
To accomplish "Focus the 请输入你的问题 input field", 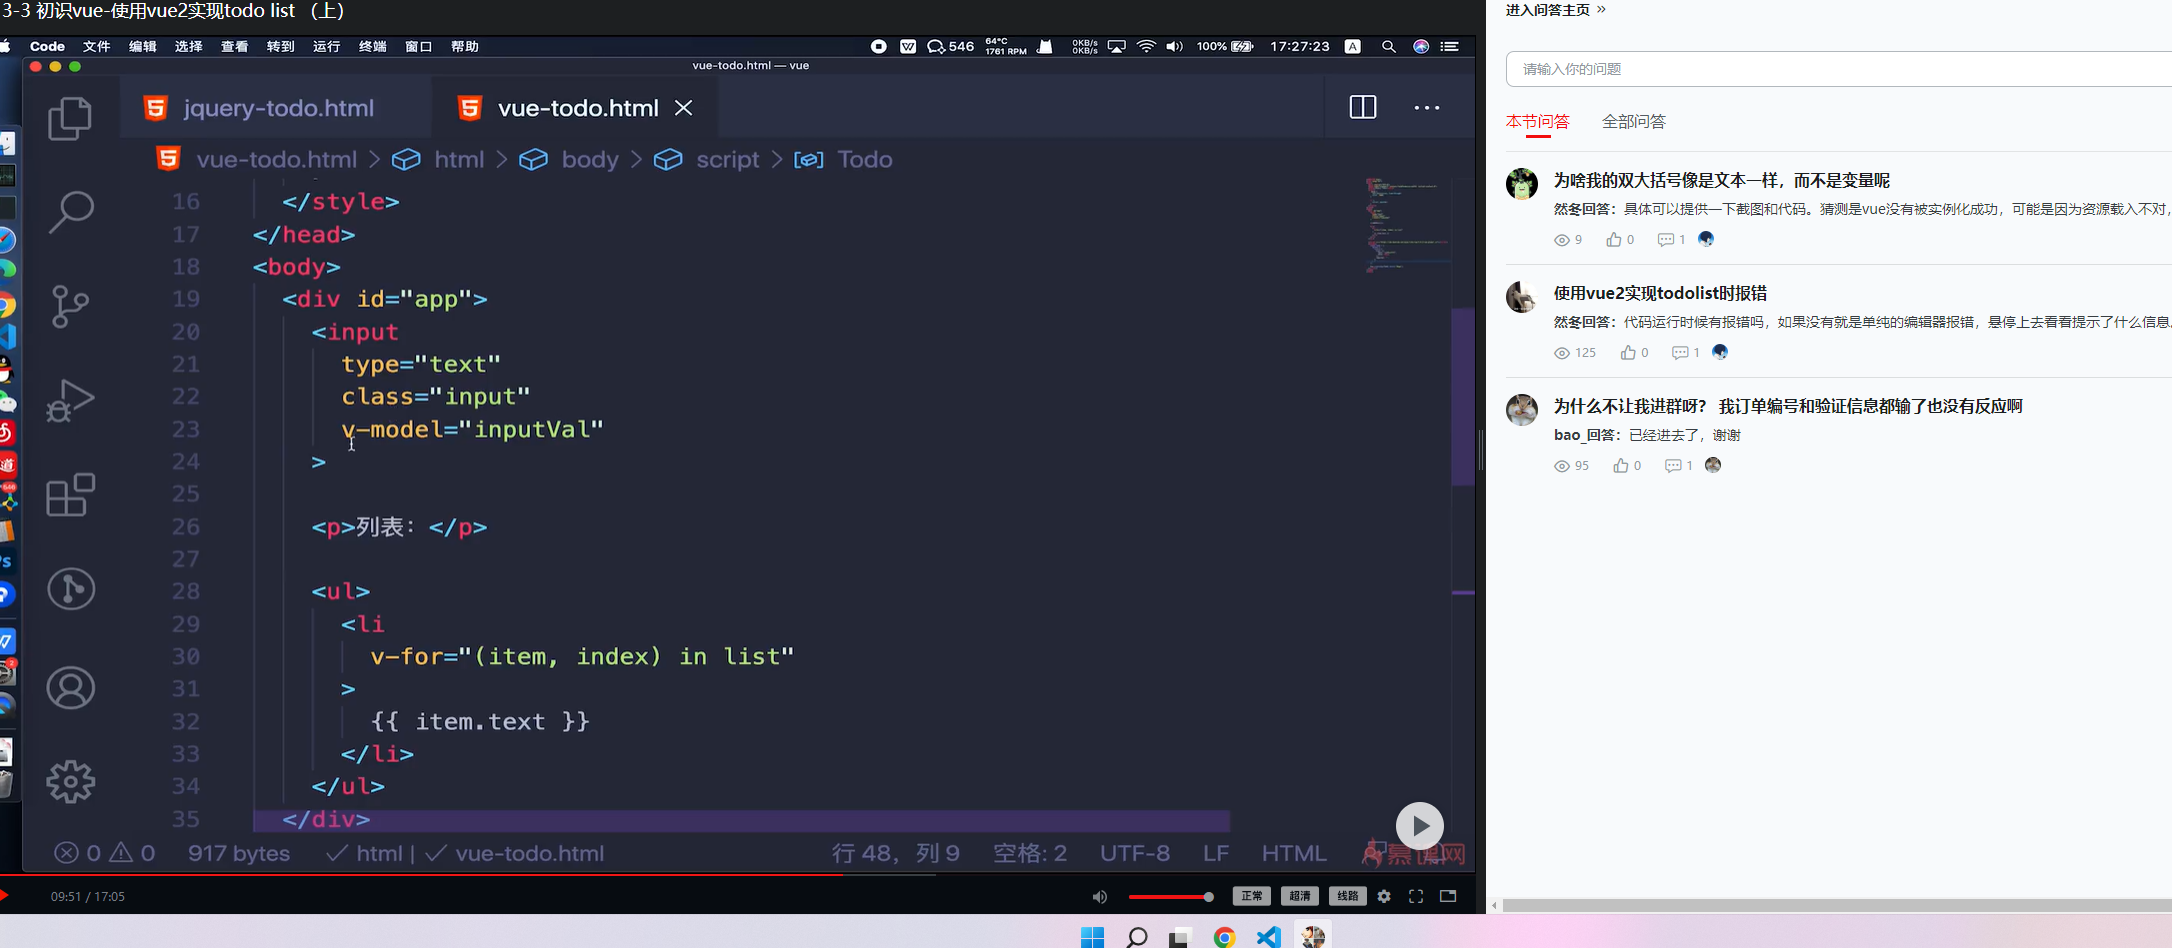I will pyautogui.click(x=1839, y=69).
